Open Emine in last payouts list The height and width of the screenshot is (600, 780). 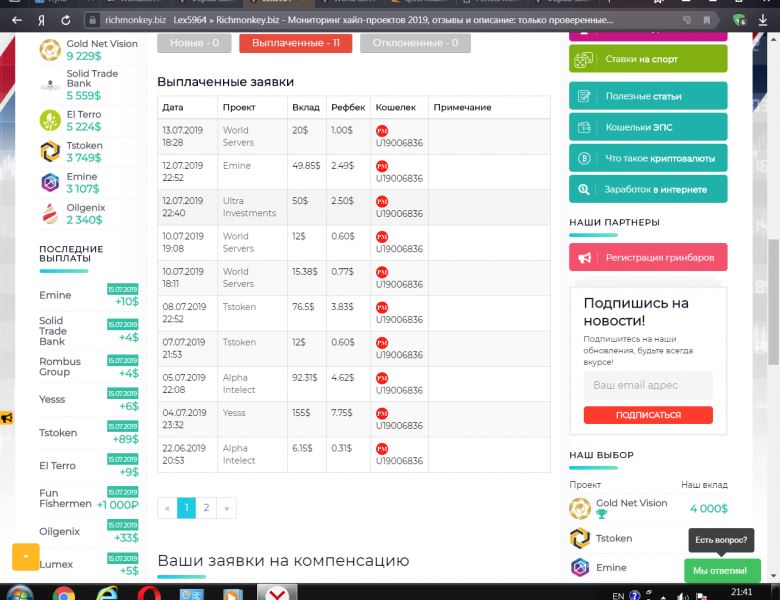point(55,296)
